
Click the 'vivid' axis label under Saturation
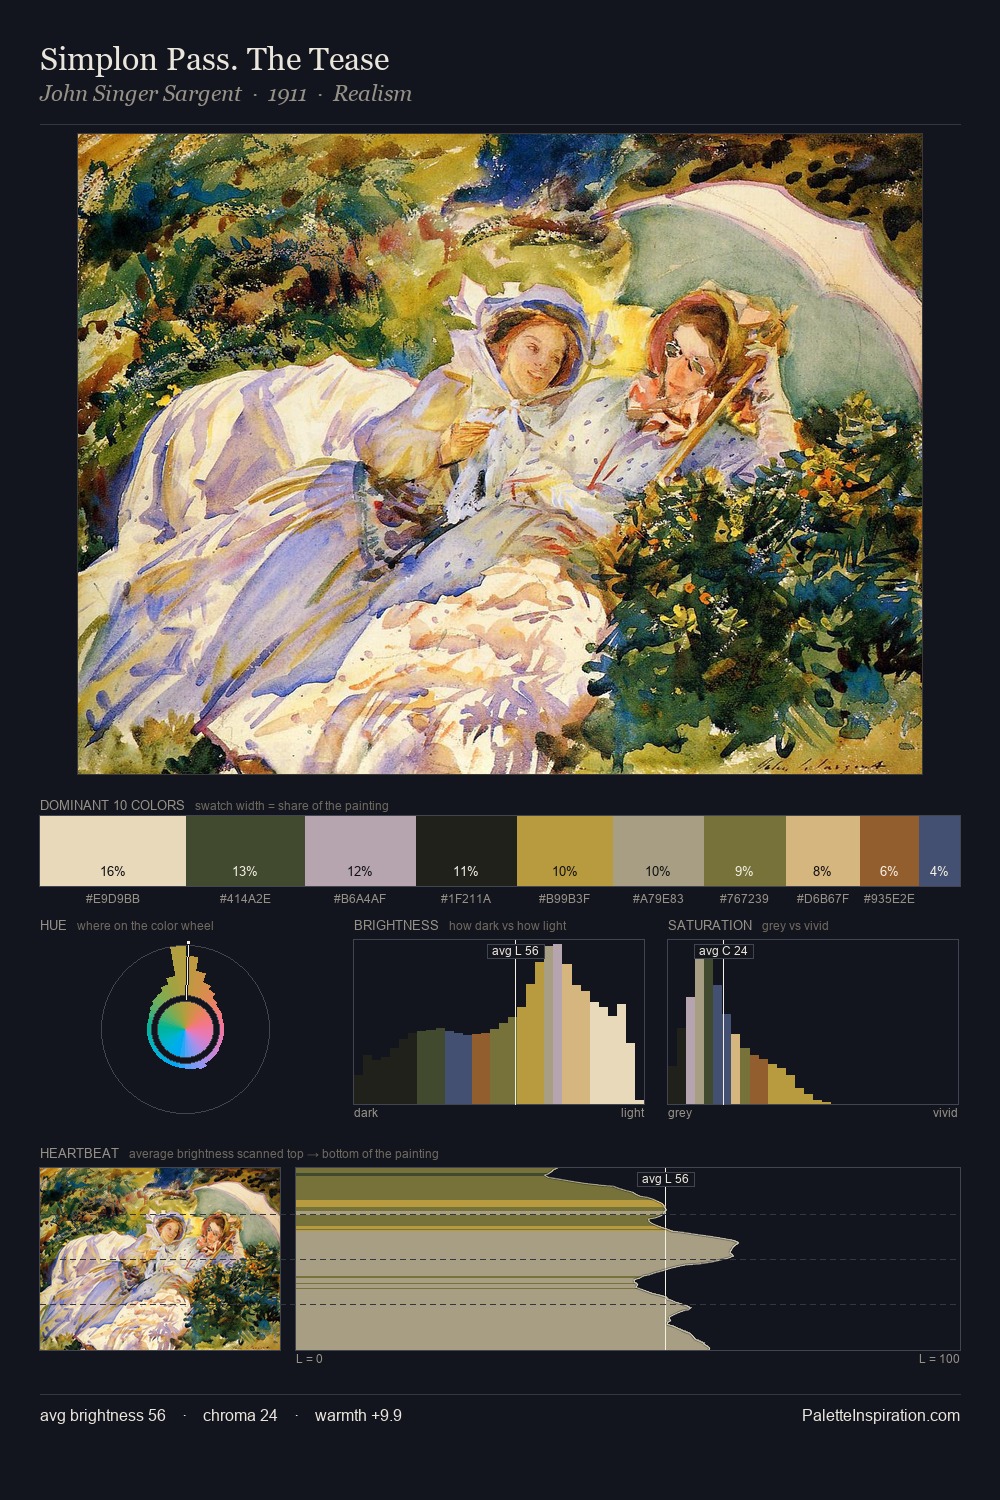pos(945,1113)
